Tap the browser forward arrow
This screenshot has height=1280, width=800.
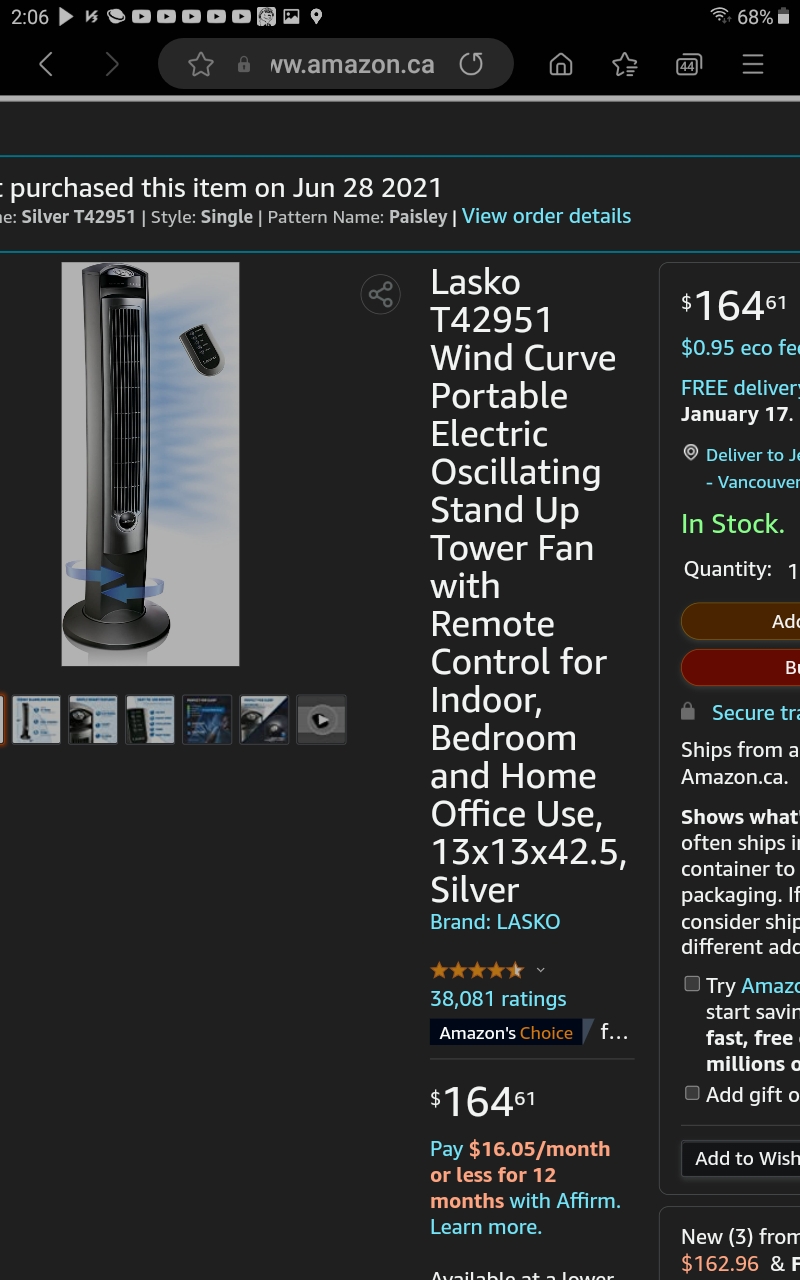pos(112,65)
